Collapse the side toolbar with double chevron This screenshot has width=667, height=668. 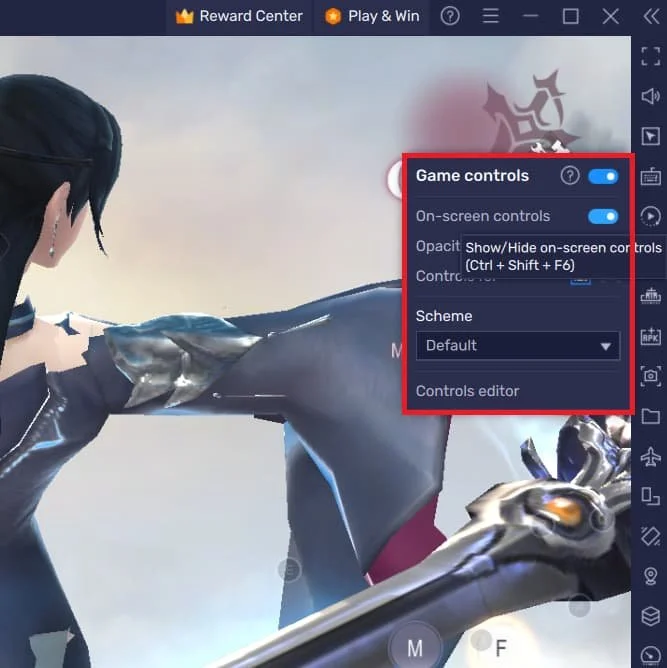(x=651, y=17)
